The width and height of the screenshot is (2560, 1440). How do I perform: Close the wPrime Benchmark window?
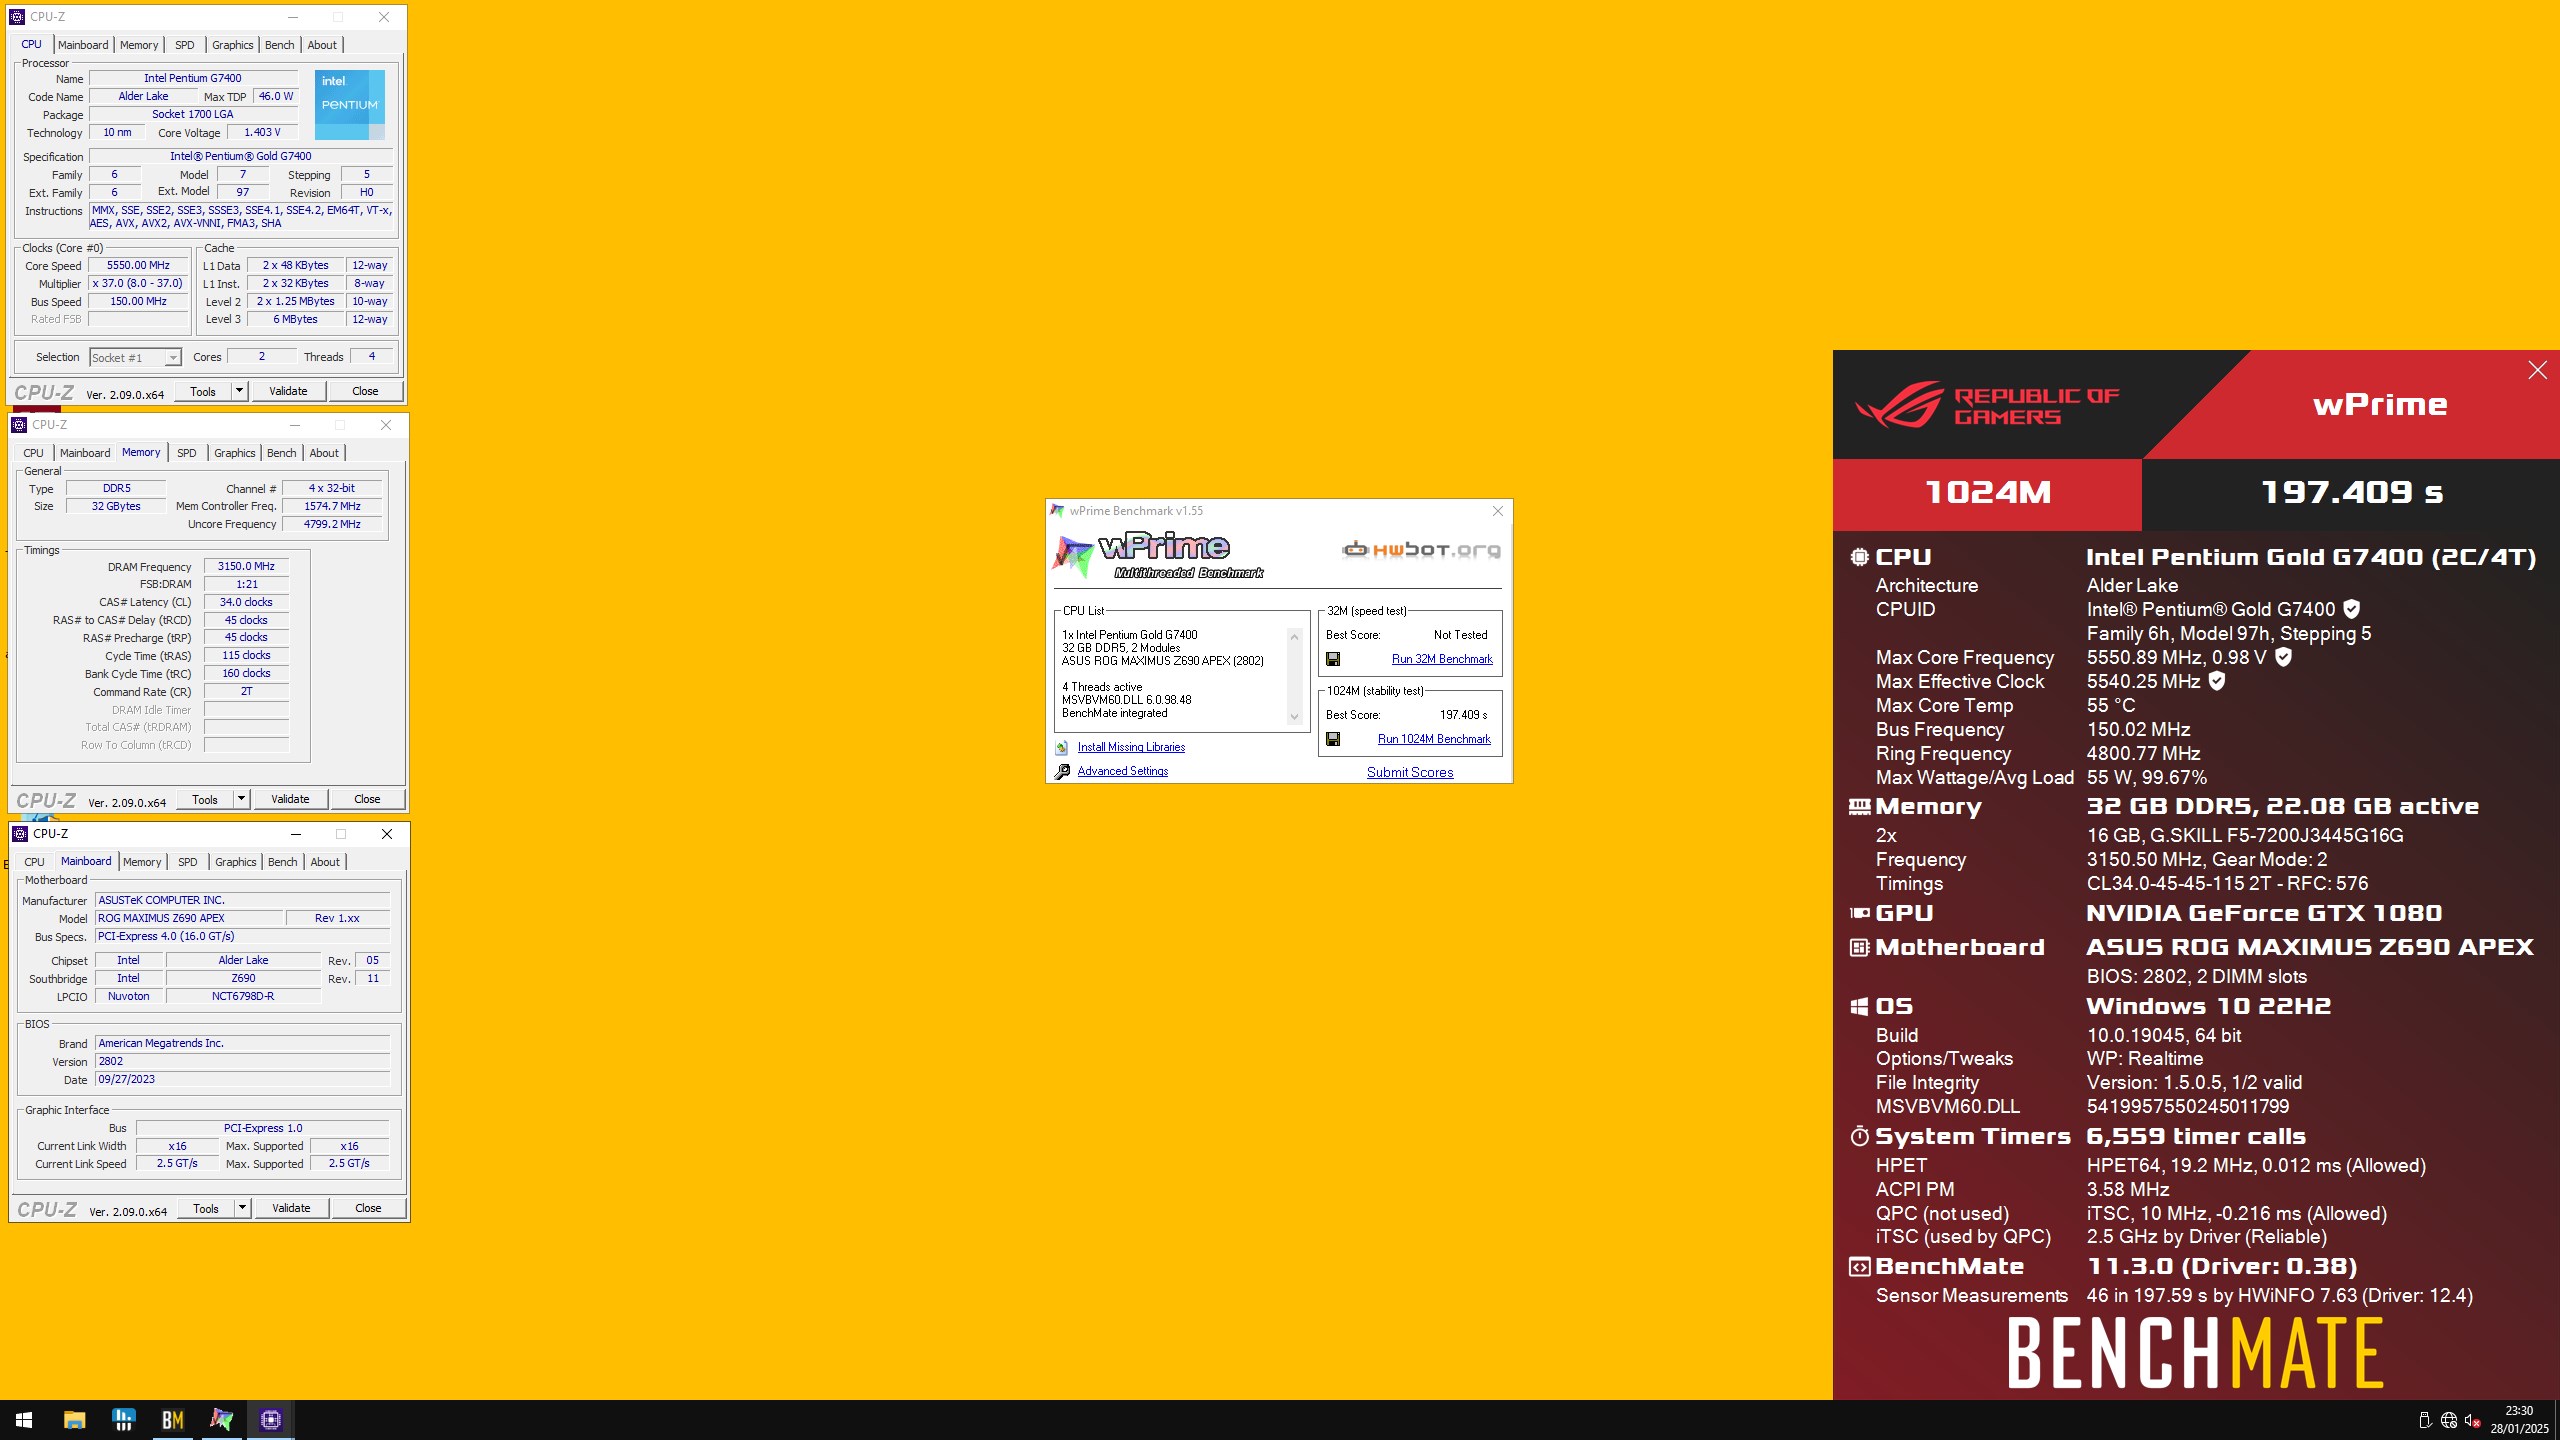[x=1497, y=511]
